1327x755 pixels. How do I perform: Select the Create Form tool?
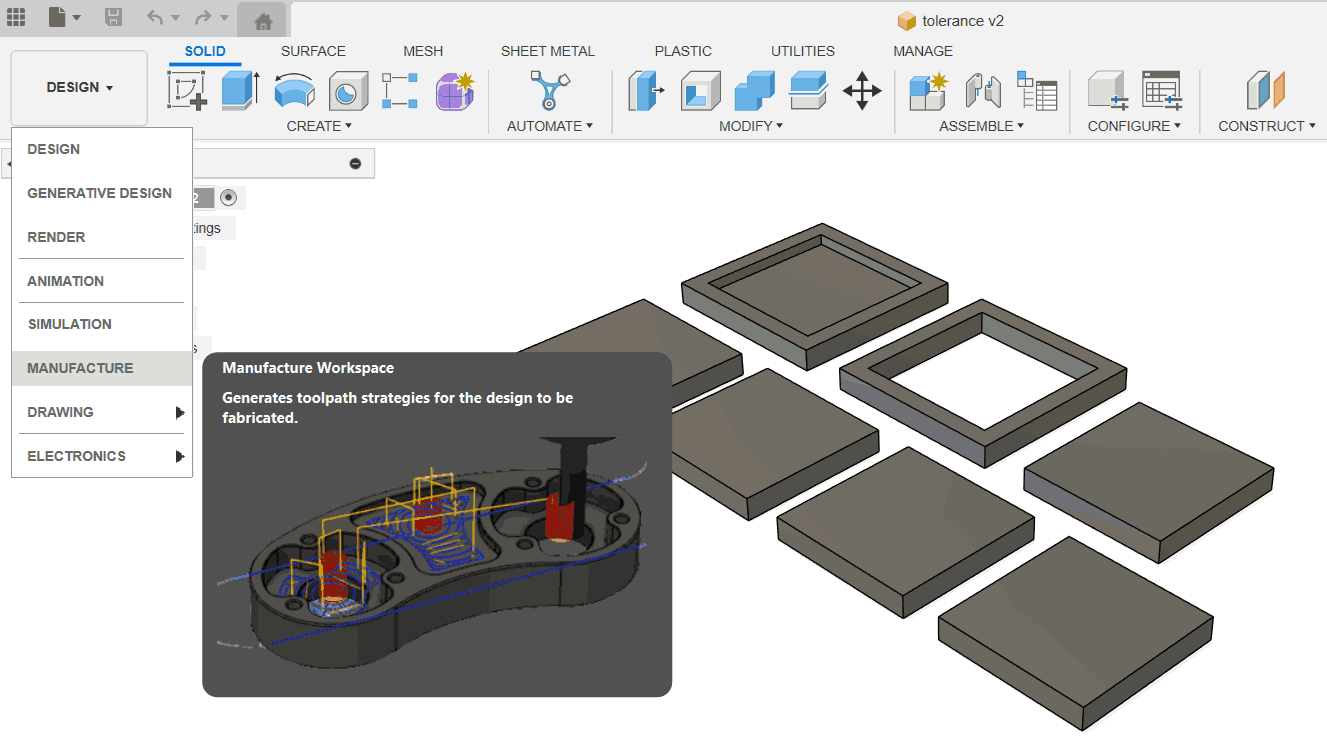tap(455, 91)
